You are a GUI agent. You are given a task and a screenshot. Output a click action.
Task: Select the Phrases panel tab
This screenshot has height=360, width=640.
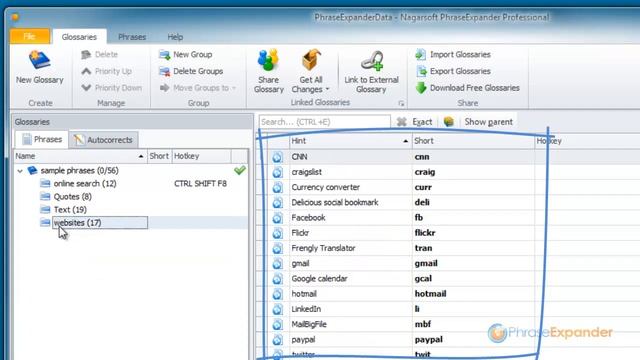(x=42, y=139)
